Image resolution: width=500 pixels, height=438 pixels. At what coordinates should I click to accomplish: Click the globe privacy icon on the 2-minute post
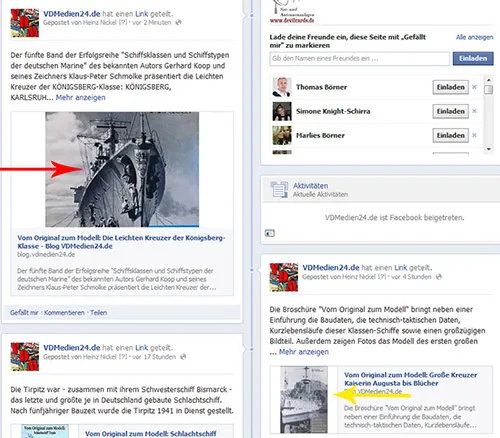[x=179, y=22]
